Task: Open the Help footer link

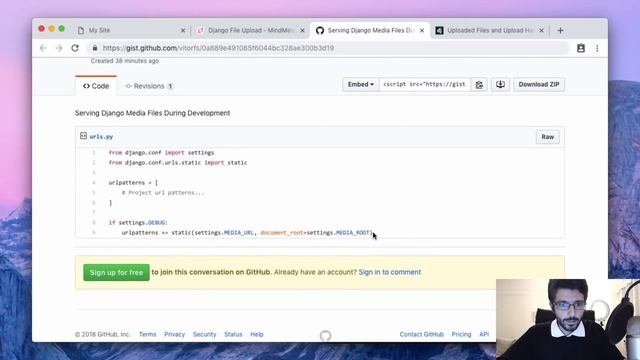Action: point(257,334)
